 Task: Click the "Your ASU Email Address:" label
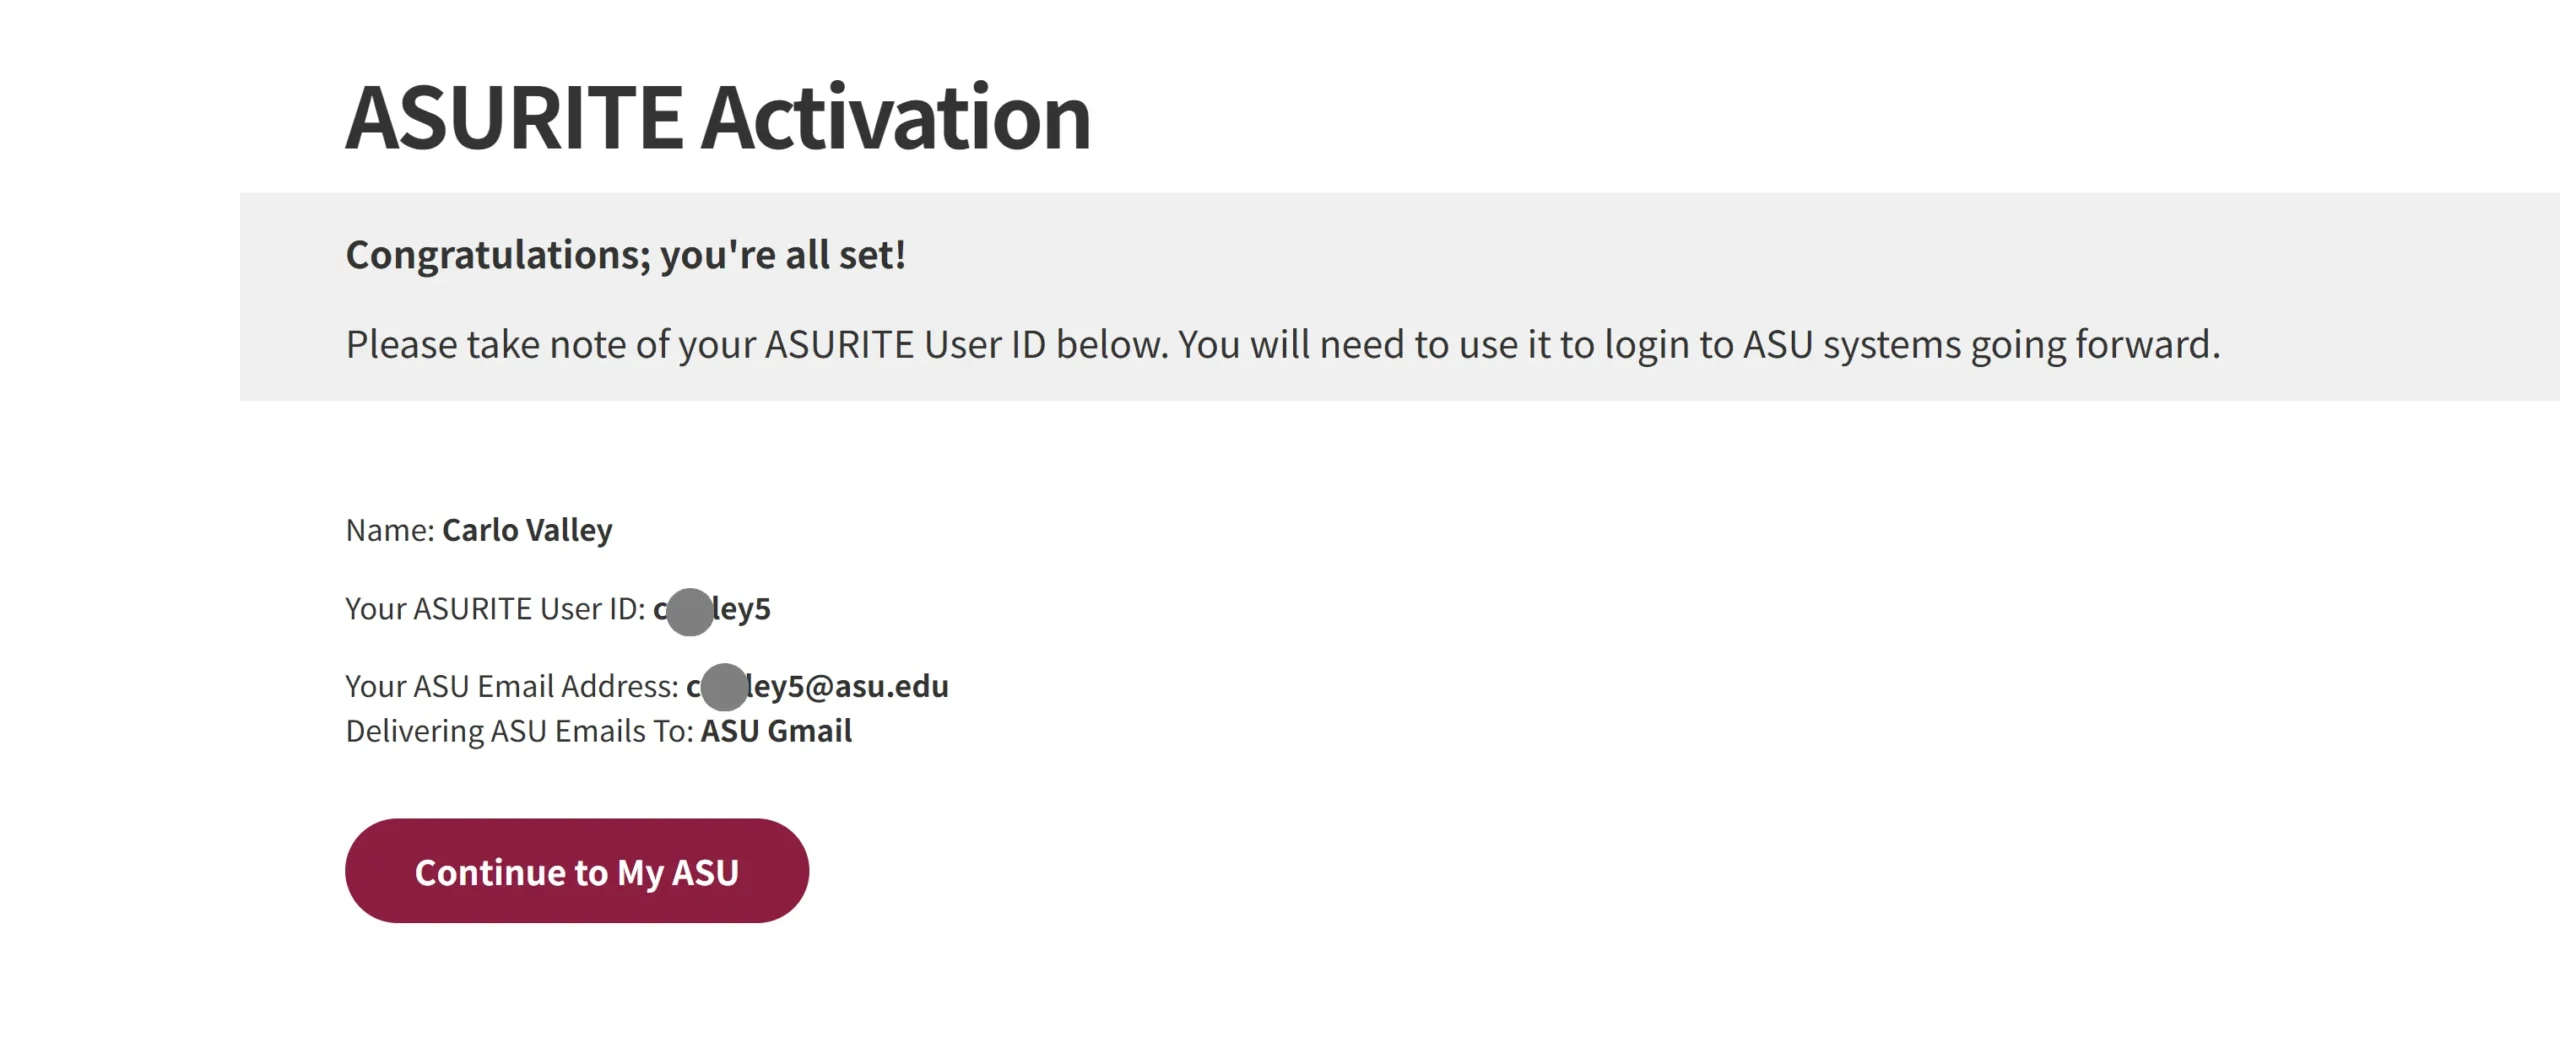click(x=511, y=687)
